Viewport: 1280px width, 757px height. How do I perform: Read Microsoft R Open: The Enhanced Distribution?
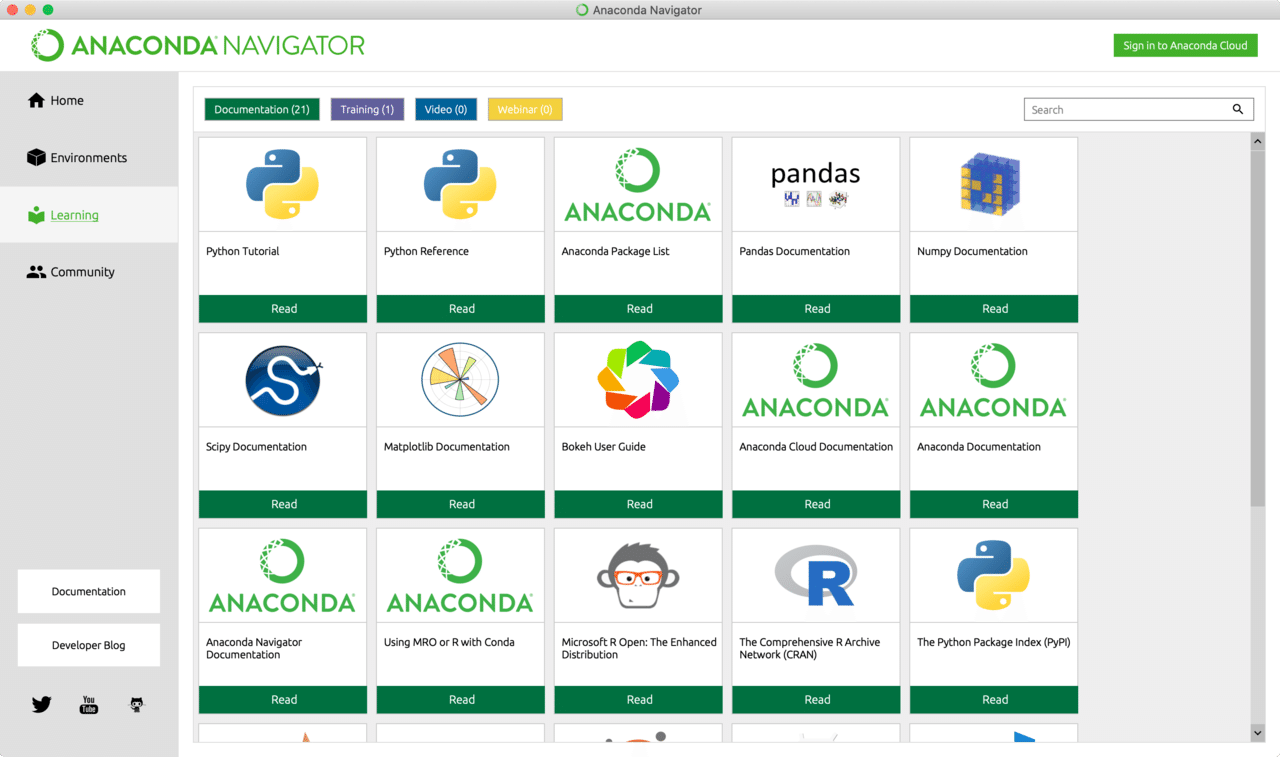(x=639, y=700)
